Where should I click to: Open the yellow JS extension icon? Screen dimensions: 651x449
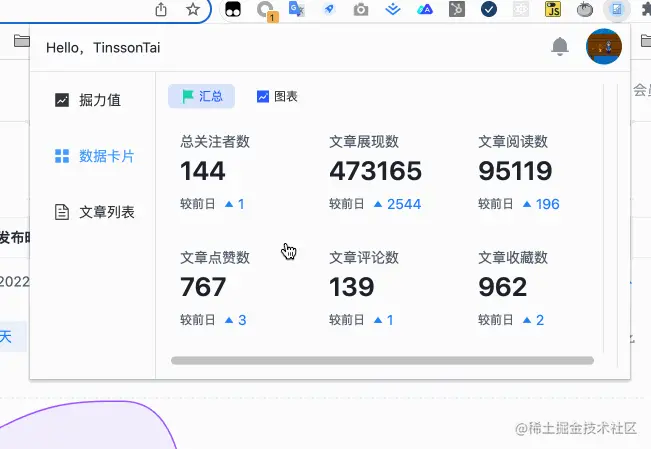pos(553,9)
